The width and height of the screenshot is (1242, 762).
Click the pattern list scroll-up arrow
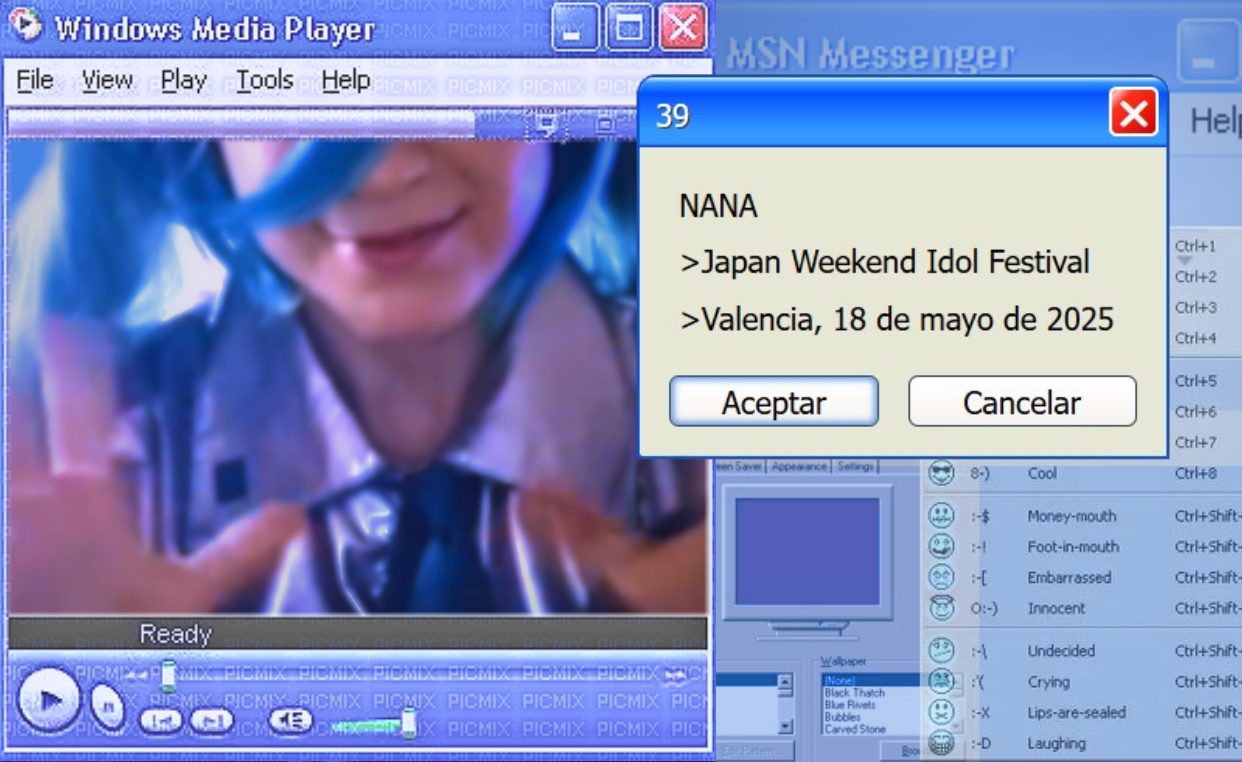click(x=785, y=684)
